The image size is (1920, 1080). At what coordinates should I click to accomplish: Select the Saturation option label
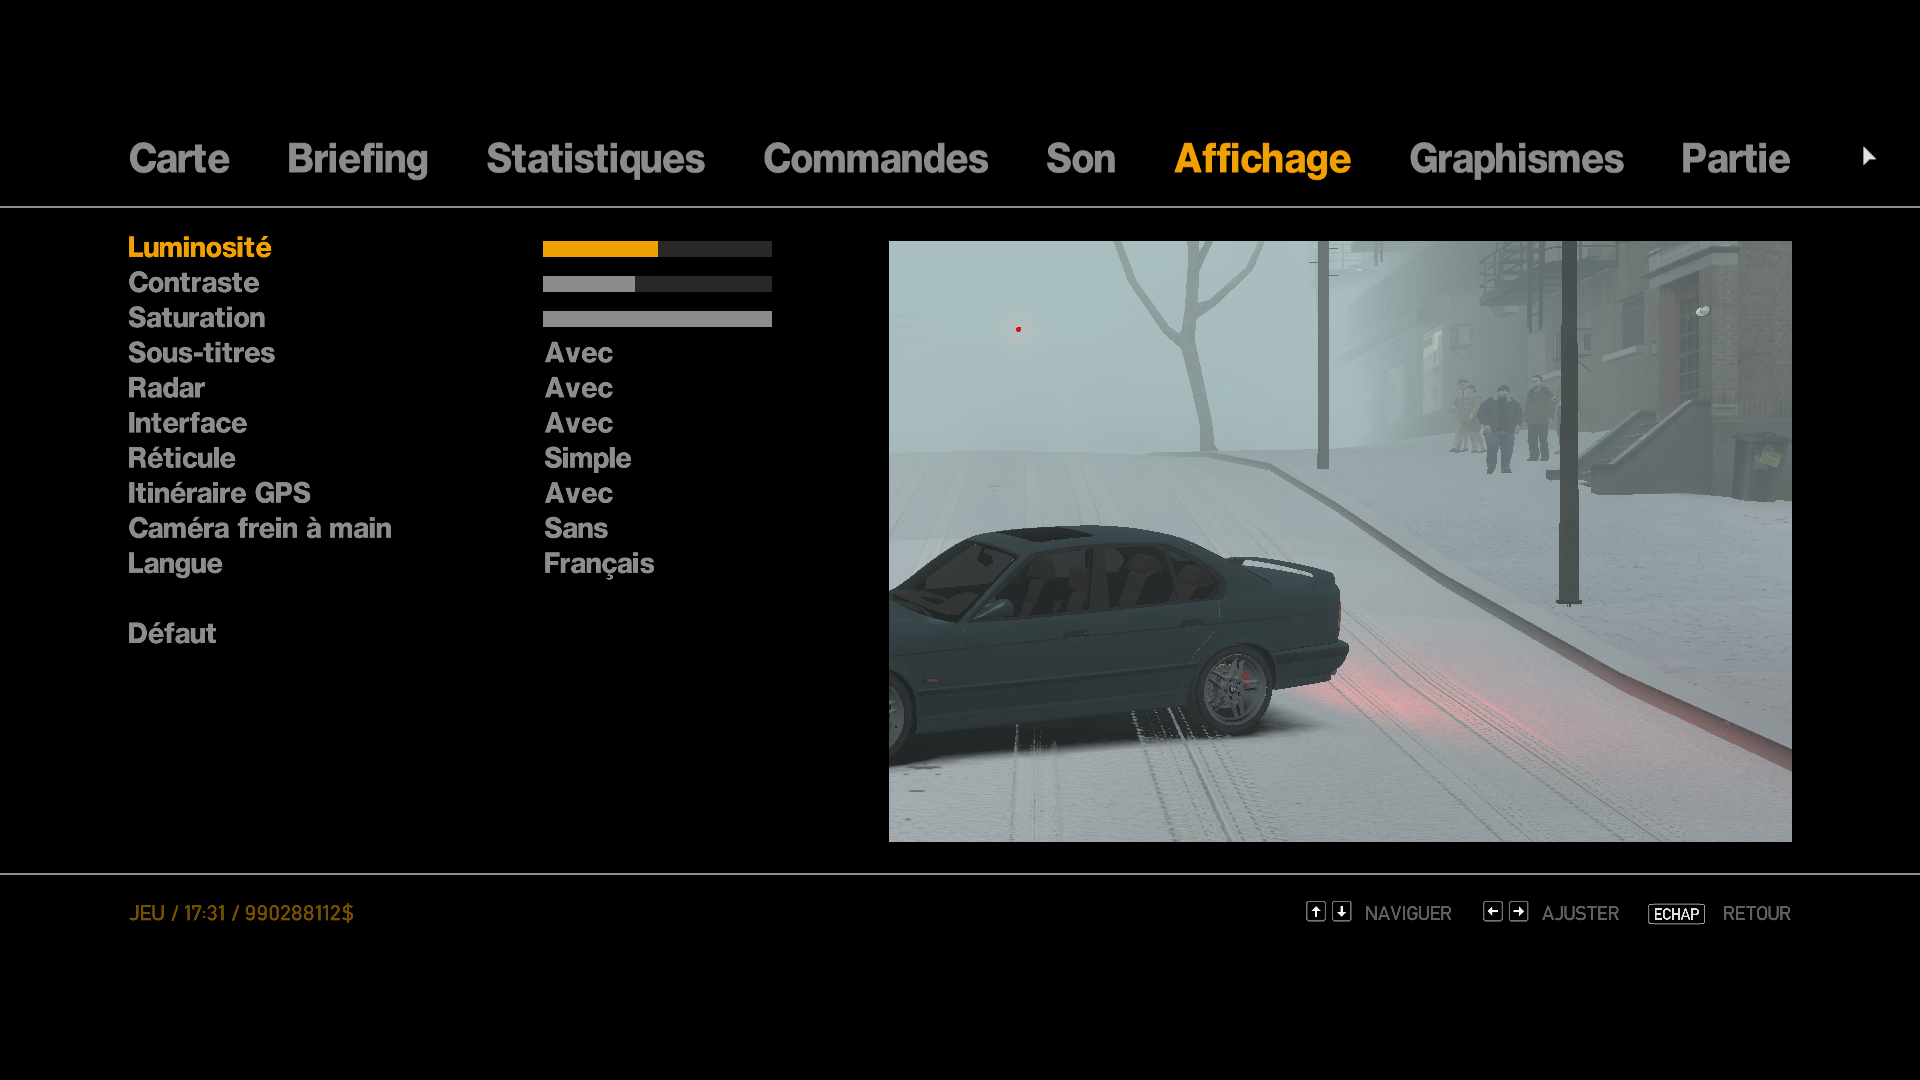[x=196, y=318]
